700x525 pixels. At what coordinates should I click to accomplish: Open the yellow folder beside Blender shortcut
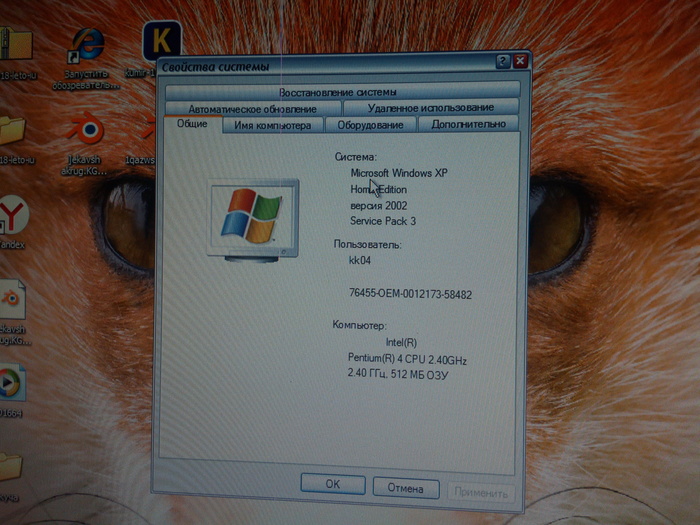coord(12,131)
